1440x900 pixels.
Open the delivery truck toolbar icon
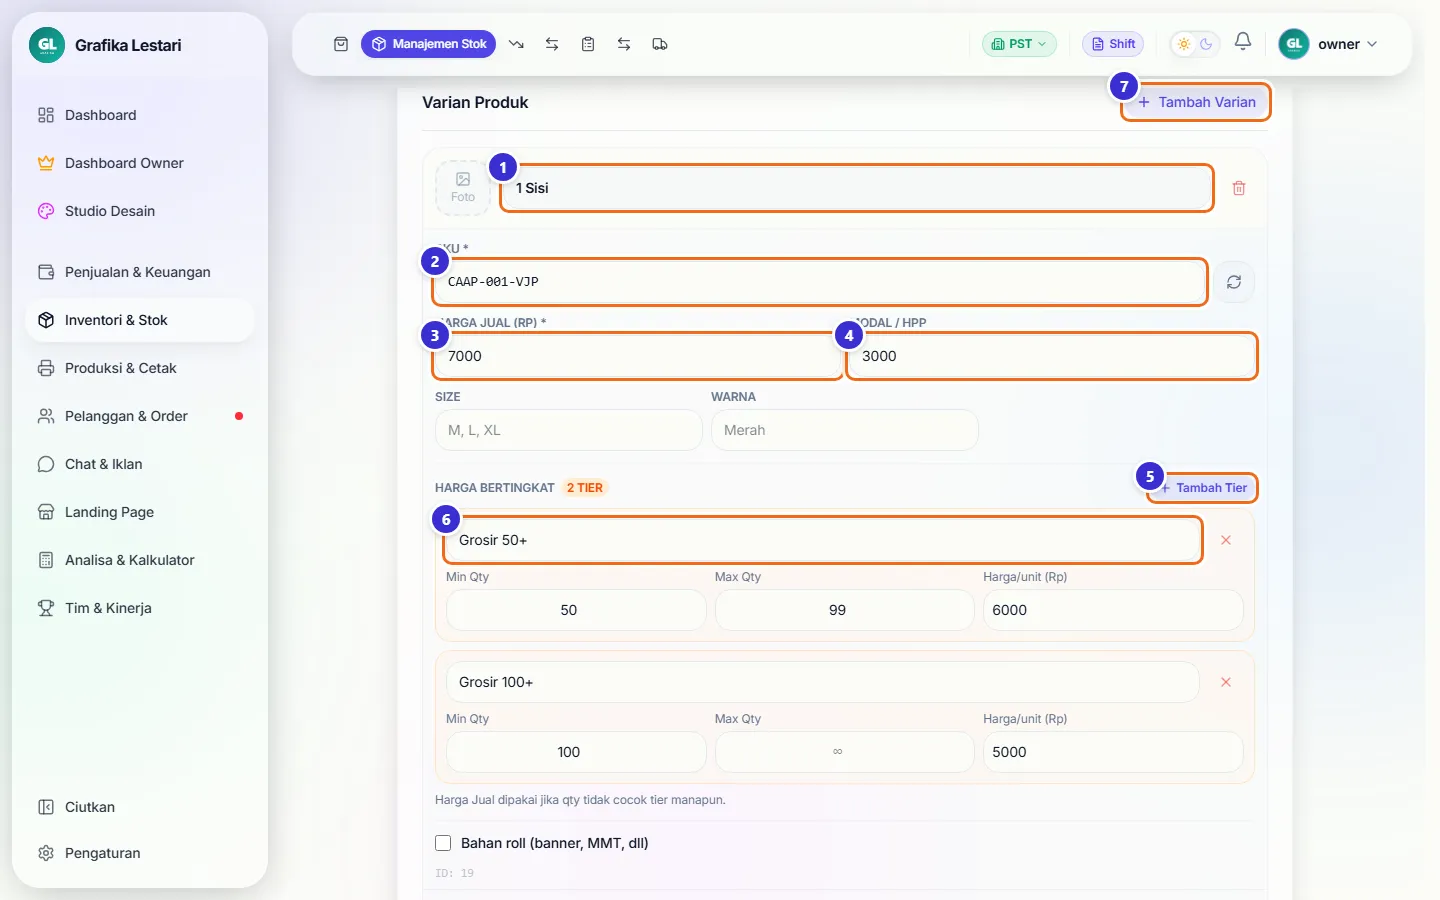point(660,44)
